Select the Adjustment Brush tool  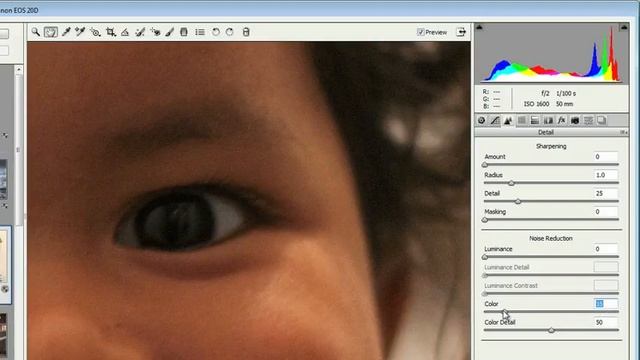coord(169,32)
